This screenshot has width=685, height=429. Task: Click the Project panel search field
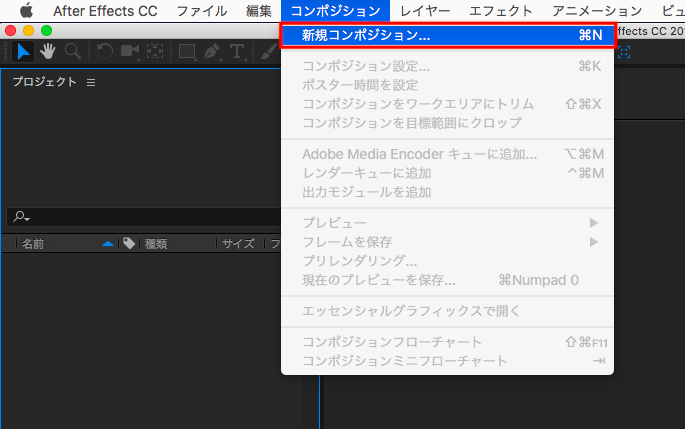(x=144, y=217)
